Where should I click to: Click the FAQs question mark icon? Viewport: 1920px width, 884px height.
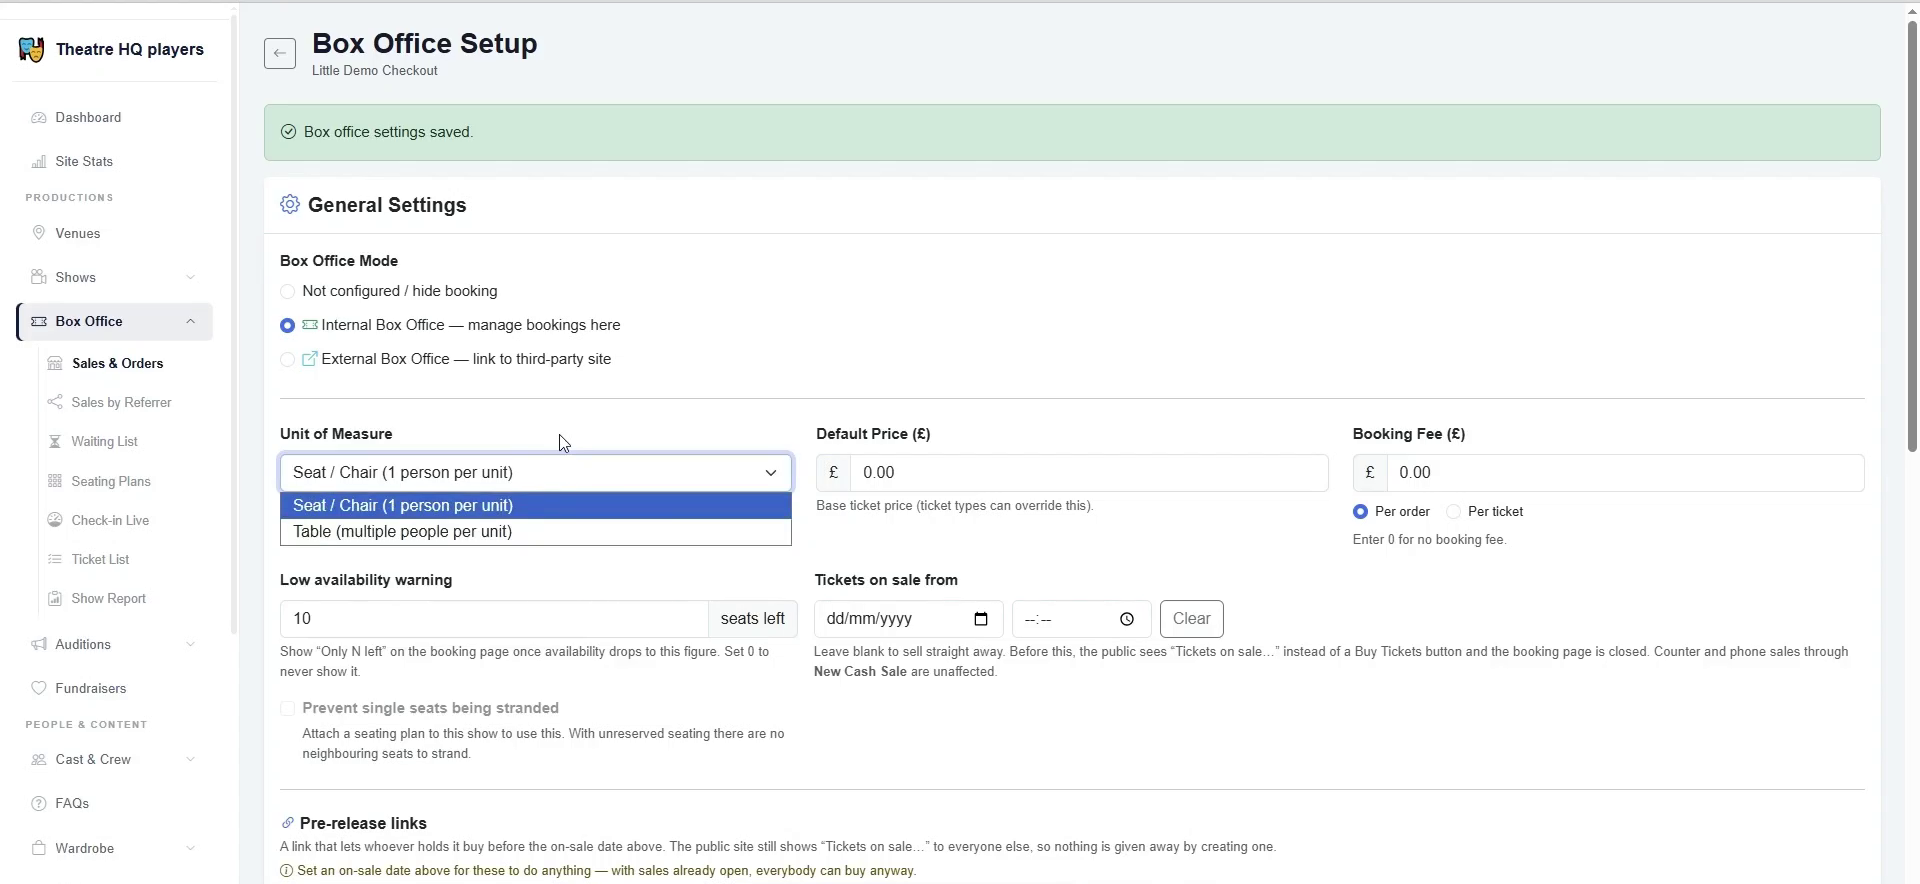click(39, 803)
